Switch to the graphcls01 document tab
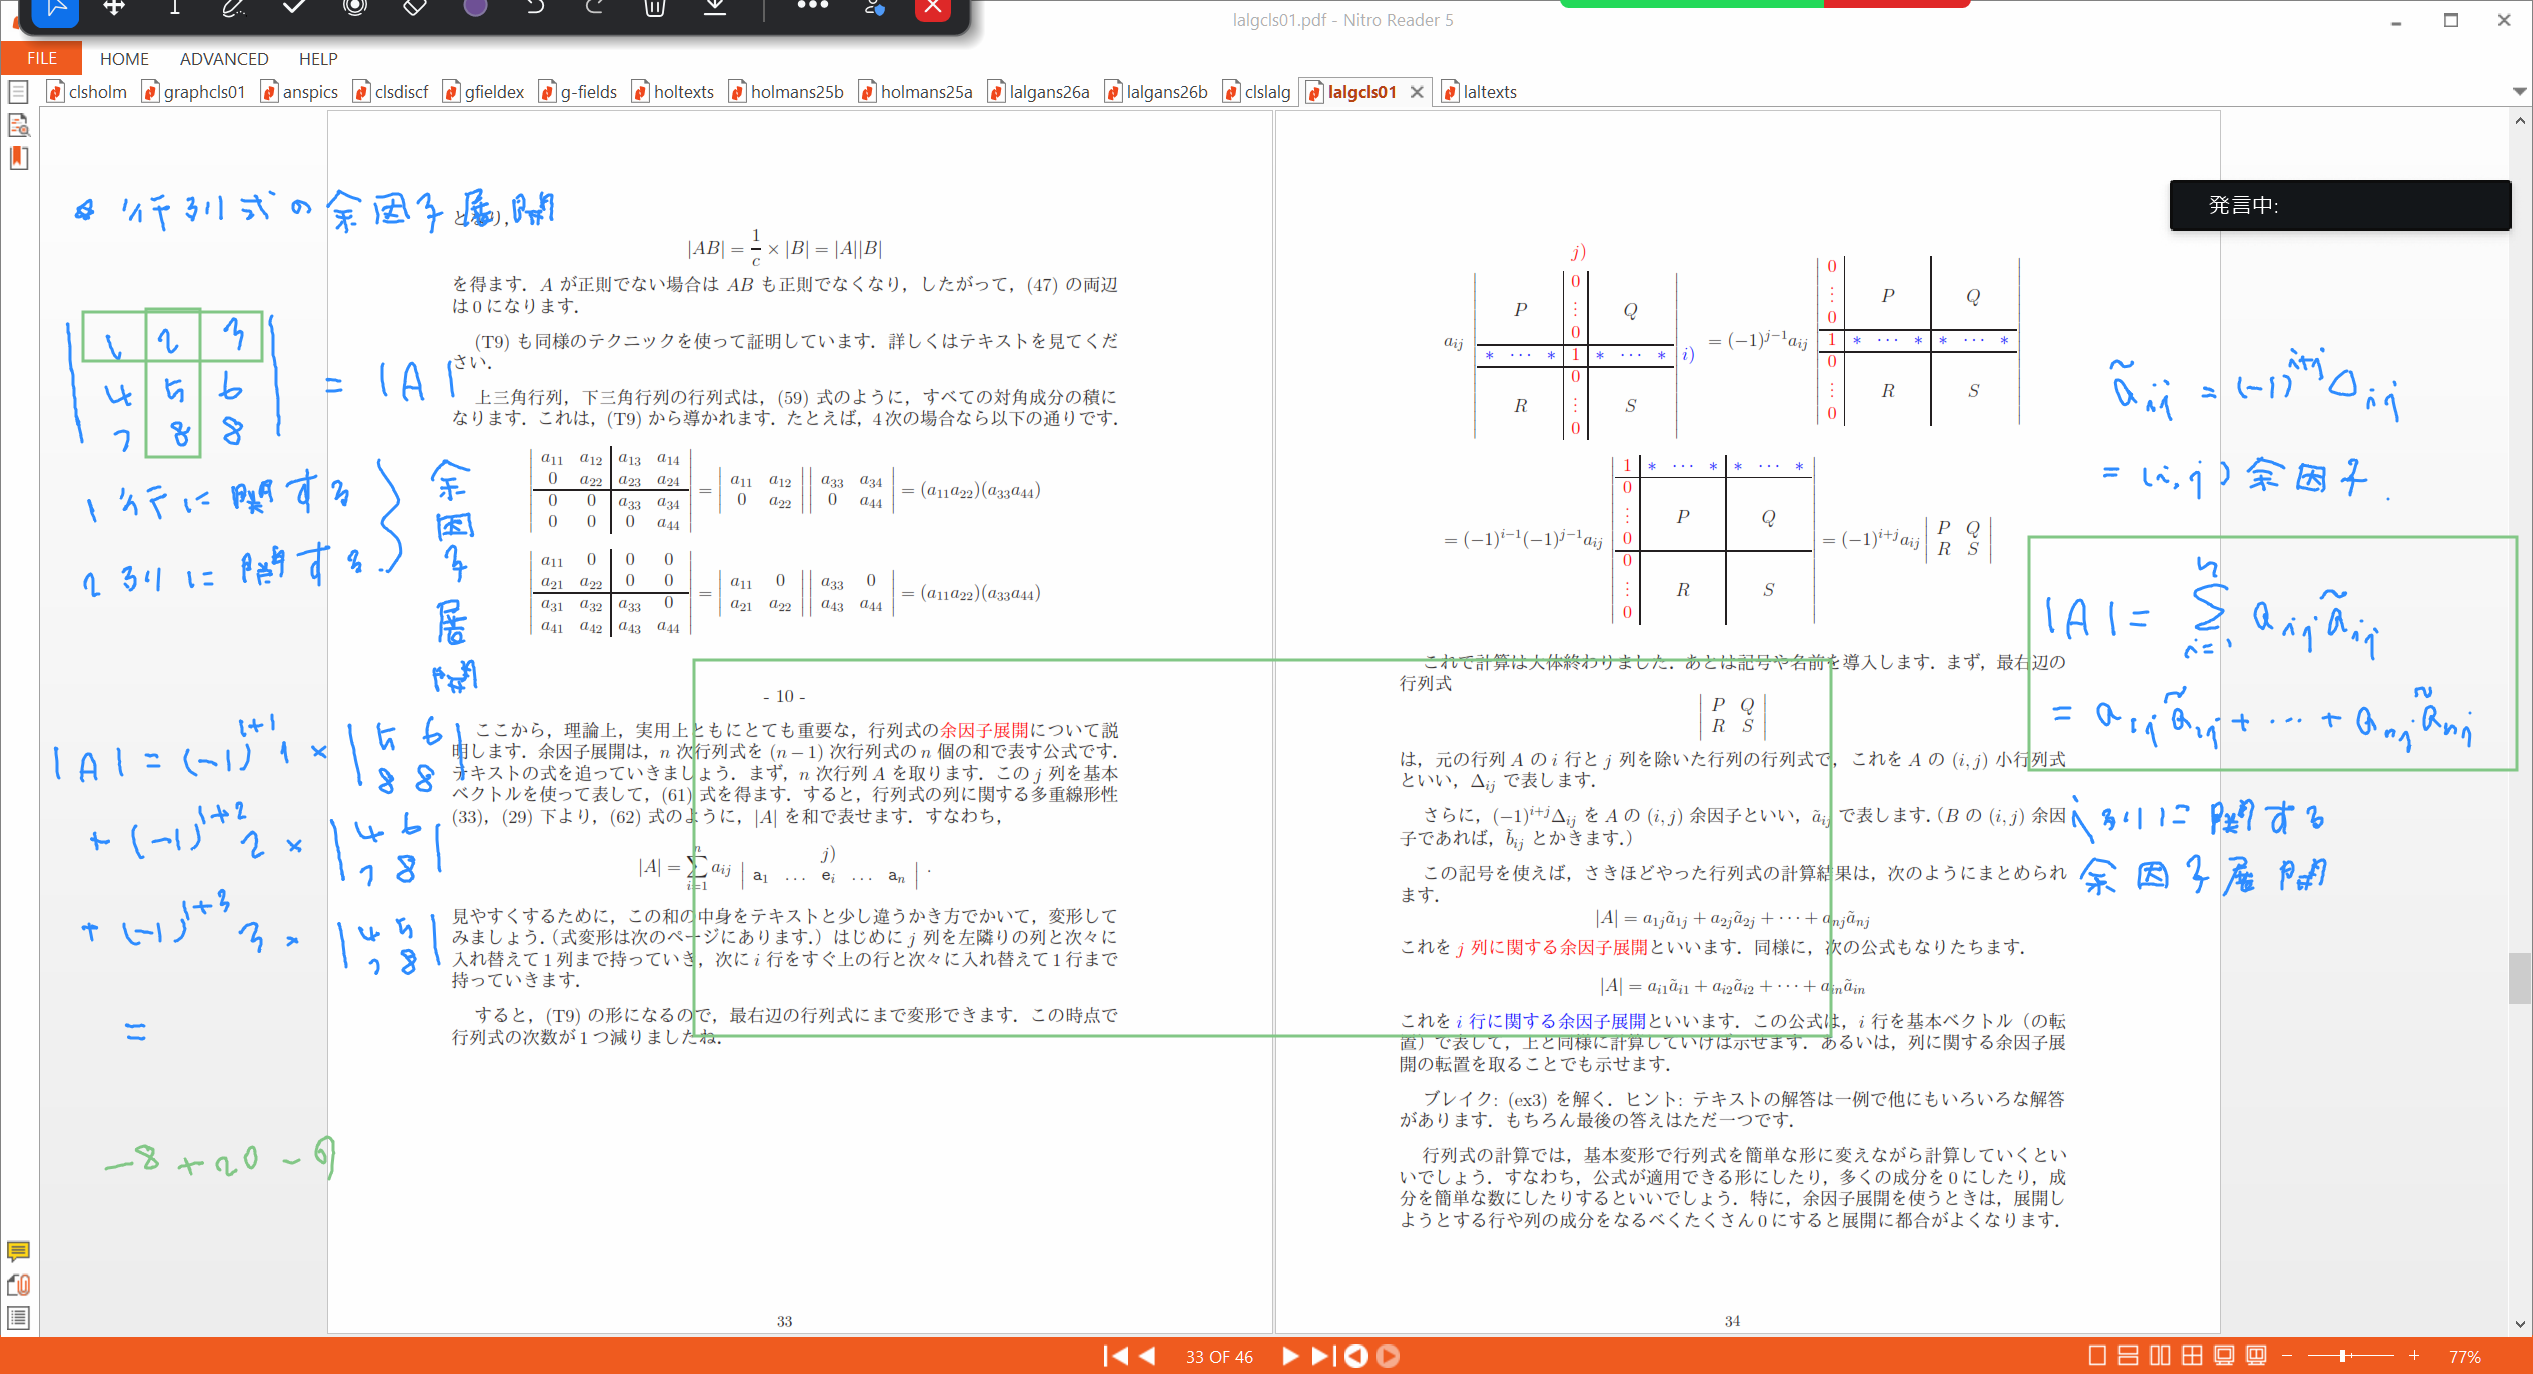Image resolution: width=2533 pixels, height=1374 pixels. tap(195, 92)
